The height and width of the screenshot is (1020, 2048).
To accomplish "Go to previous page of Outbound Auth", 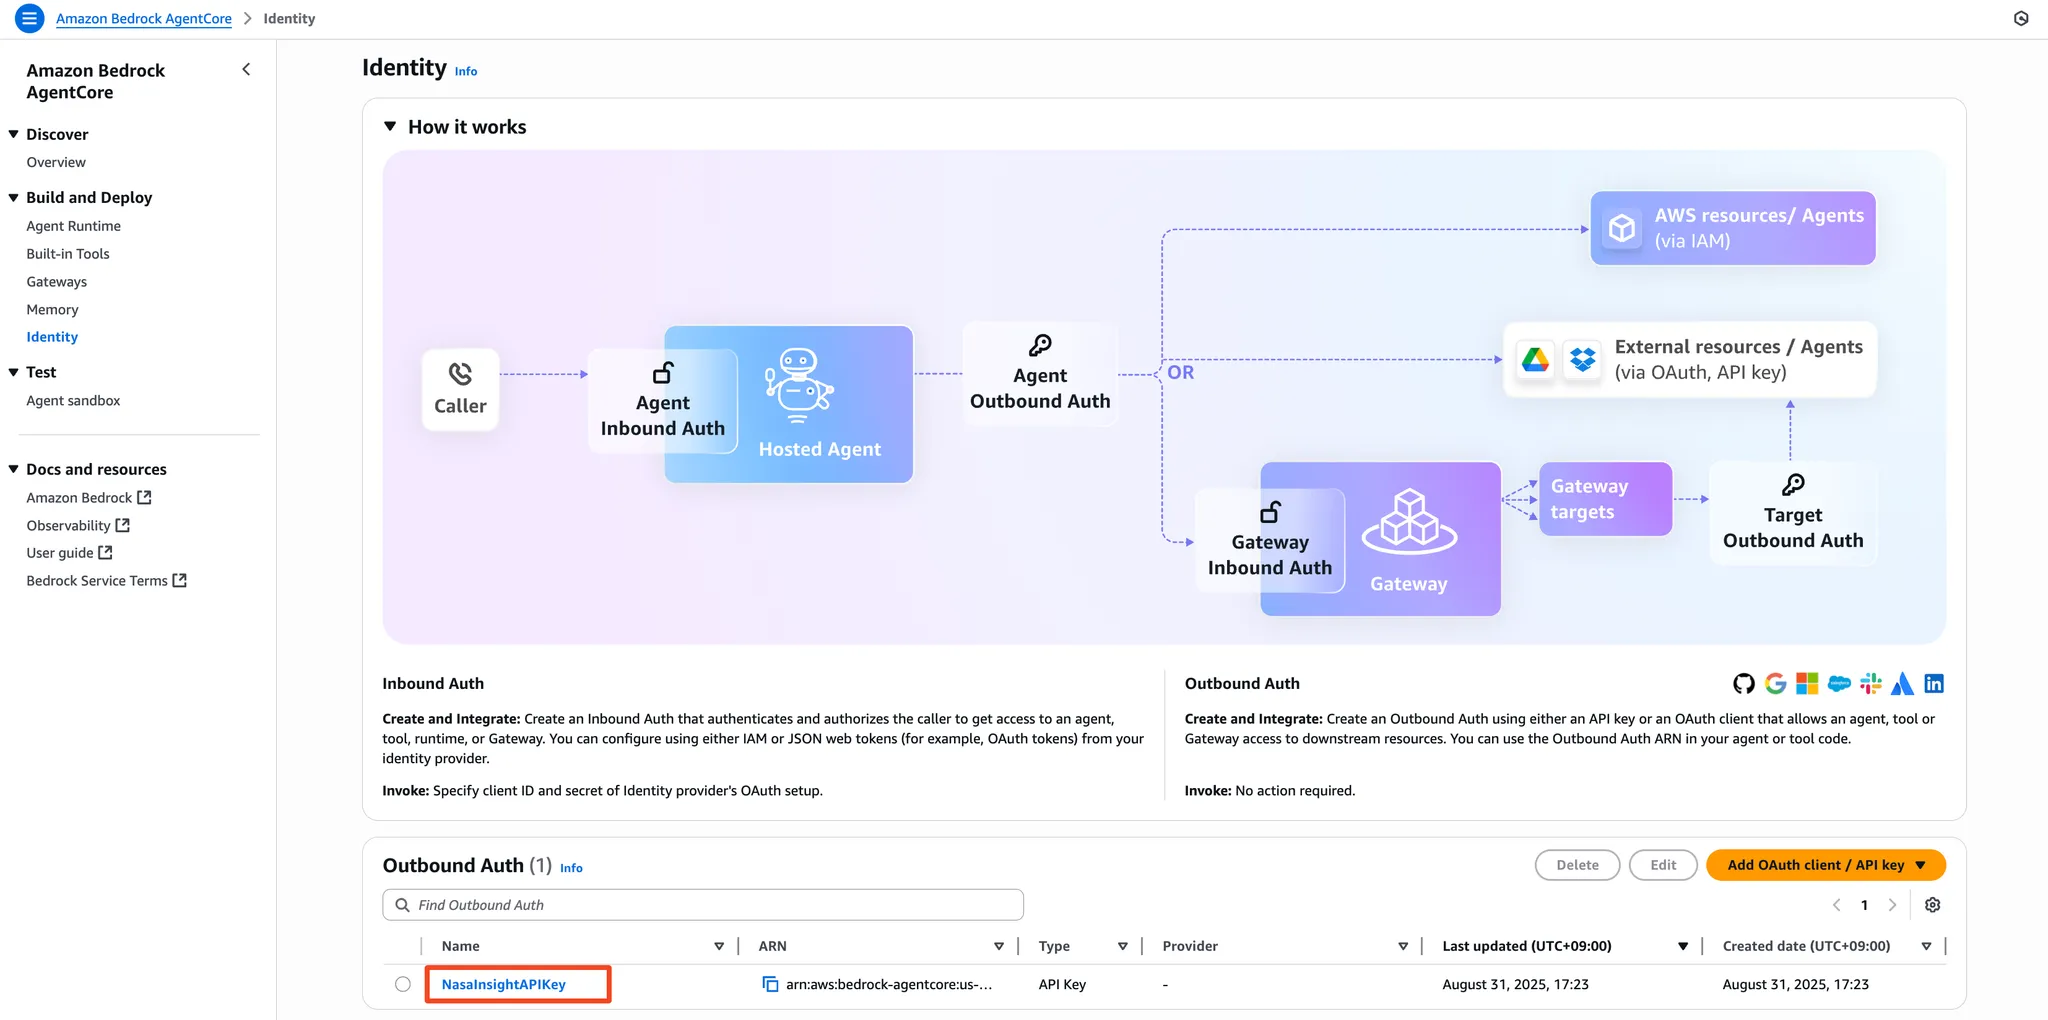I will pos(1836,905).
